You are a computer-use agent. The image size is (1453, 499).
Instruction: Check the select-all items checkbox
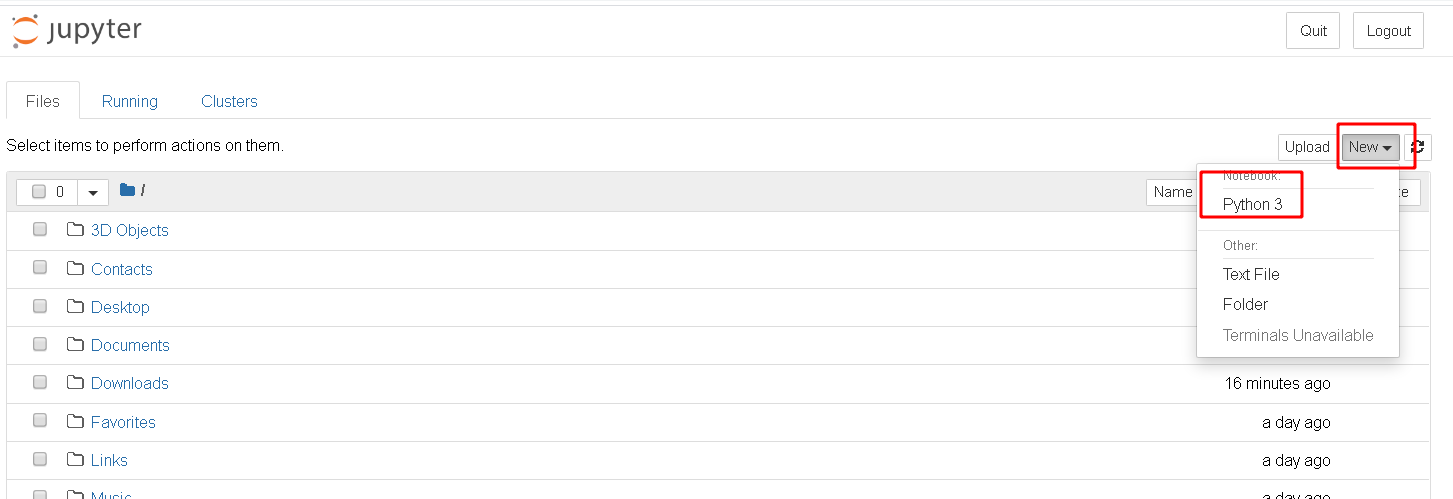click(x=39, y=192)
